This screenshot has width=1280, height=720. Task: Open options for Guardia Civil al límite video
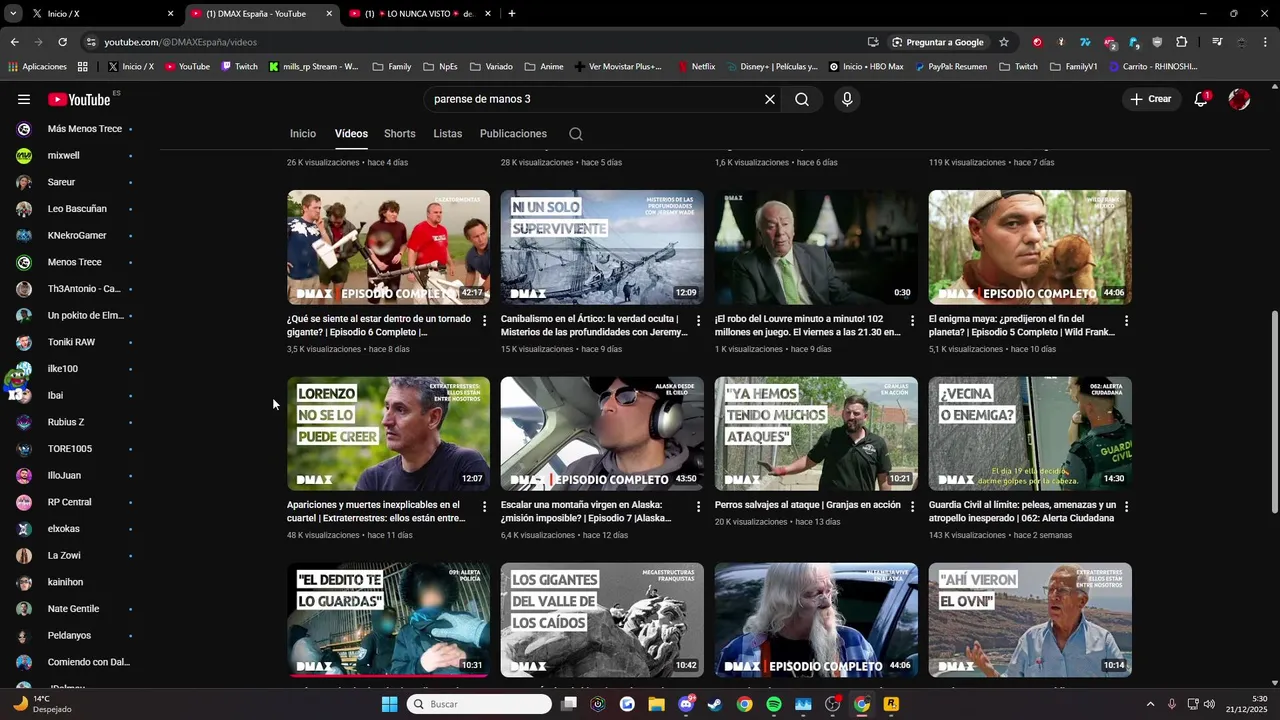click(1126, 507)
